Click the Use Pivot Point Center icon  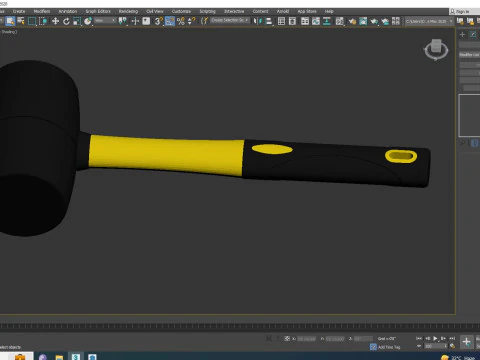pos(123,21)
